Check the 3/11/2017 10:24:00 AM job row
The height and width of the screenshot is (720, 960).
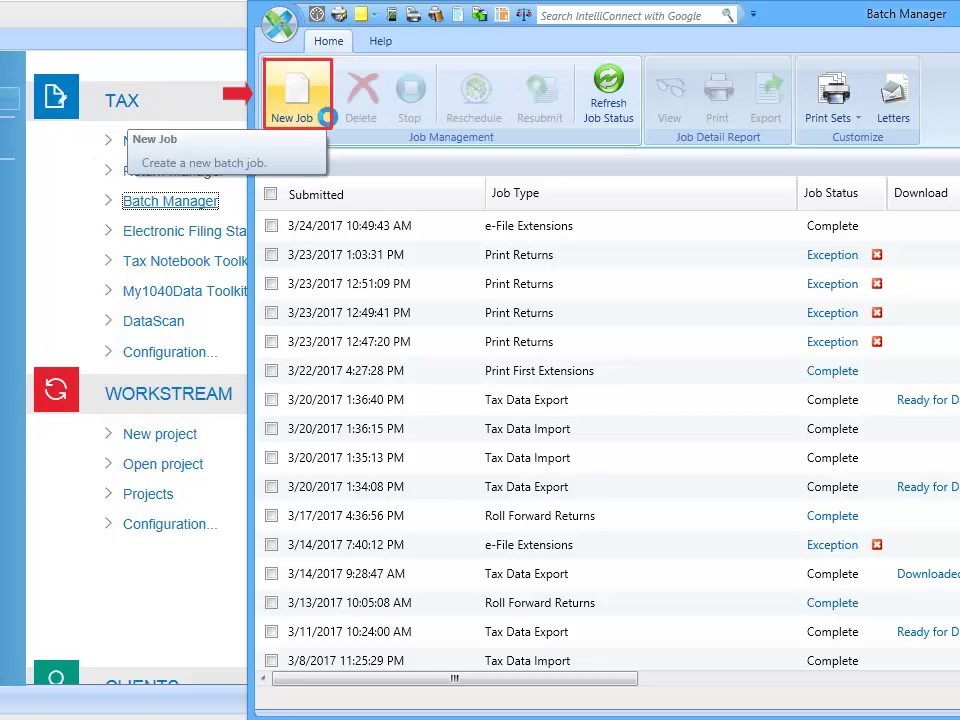[271, 631]
